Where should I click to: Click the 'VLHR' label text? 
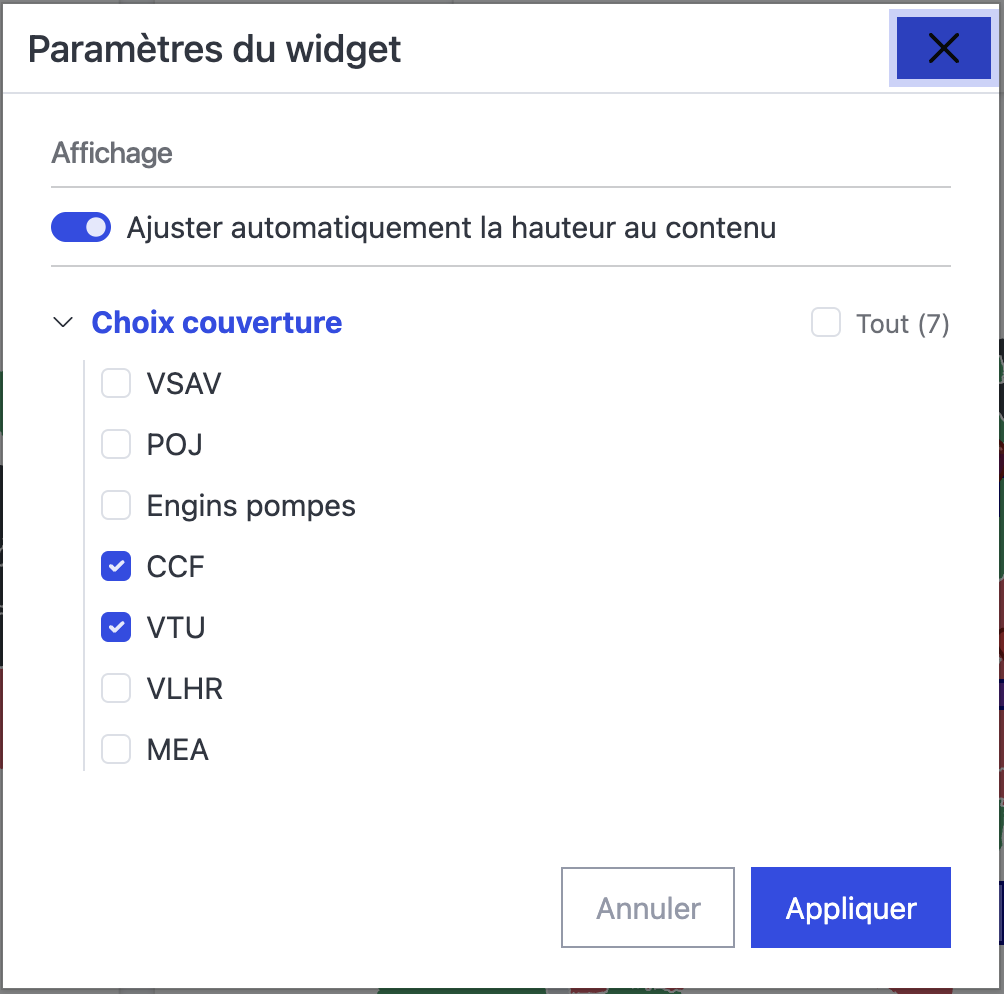pyautogui.click(x=185, y=689)
